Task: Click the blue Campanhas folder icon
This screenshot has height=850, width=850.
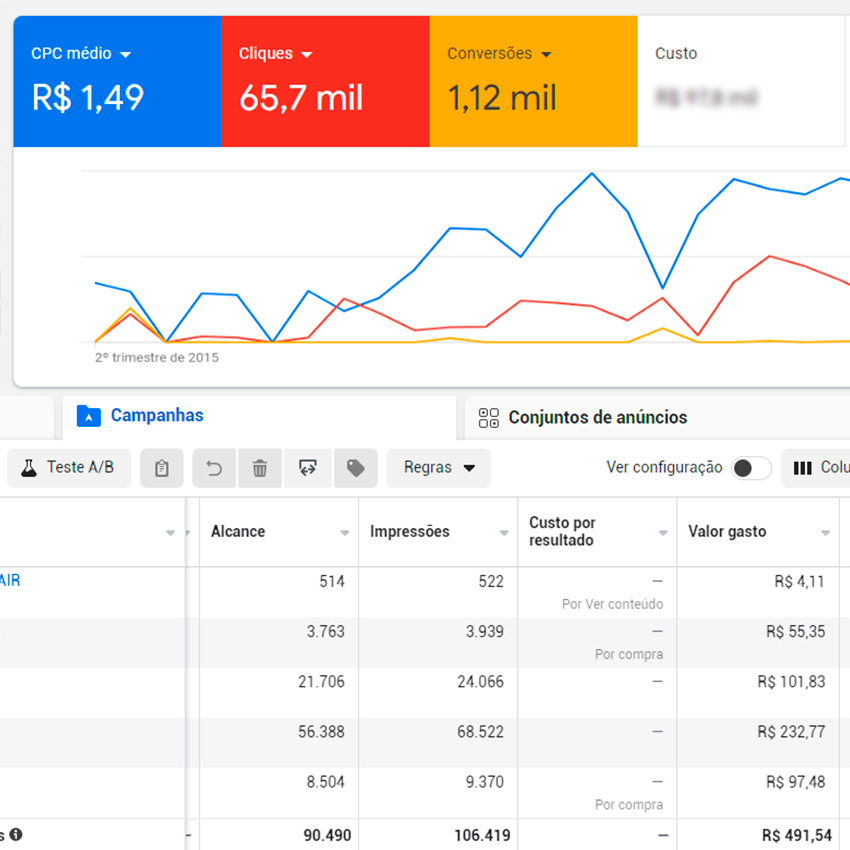Action: [x=89, y=416]
